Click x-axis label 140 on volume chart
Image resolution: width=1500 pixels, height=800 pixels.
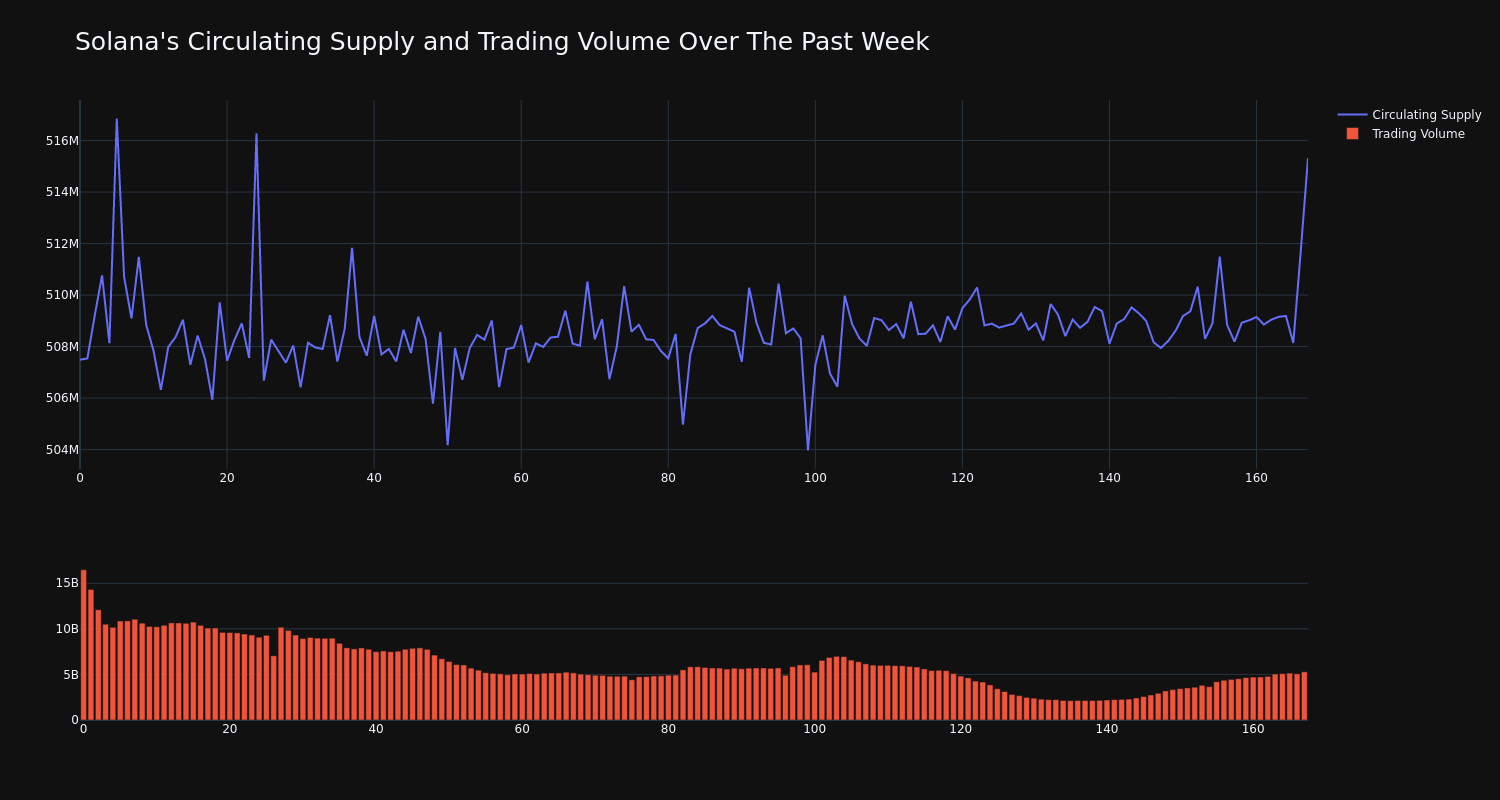click(x=1107, y=729)
